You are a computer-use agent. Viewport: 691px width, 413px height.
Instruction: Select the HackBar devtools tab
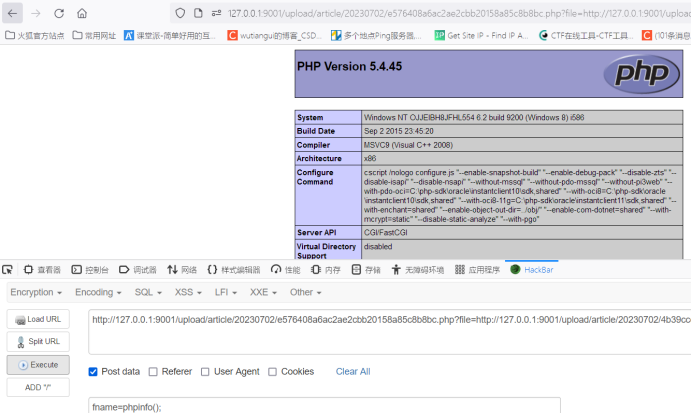(531, 270)
